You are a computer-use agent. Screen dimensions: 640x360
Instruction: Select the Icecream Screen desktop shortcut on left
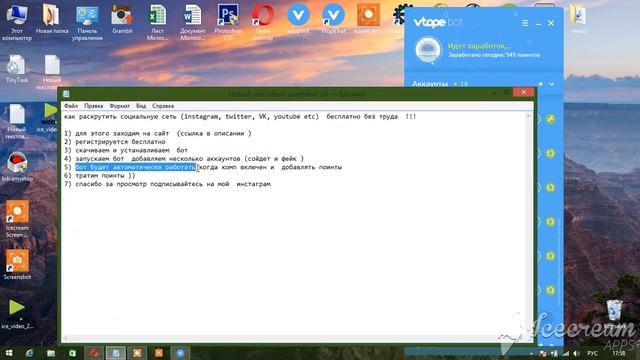[x=17, y=219]
